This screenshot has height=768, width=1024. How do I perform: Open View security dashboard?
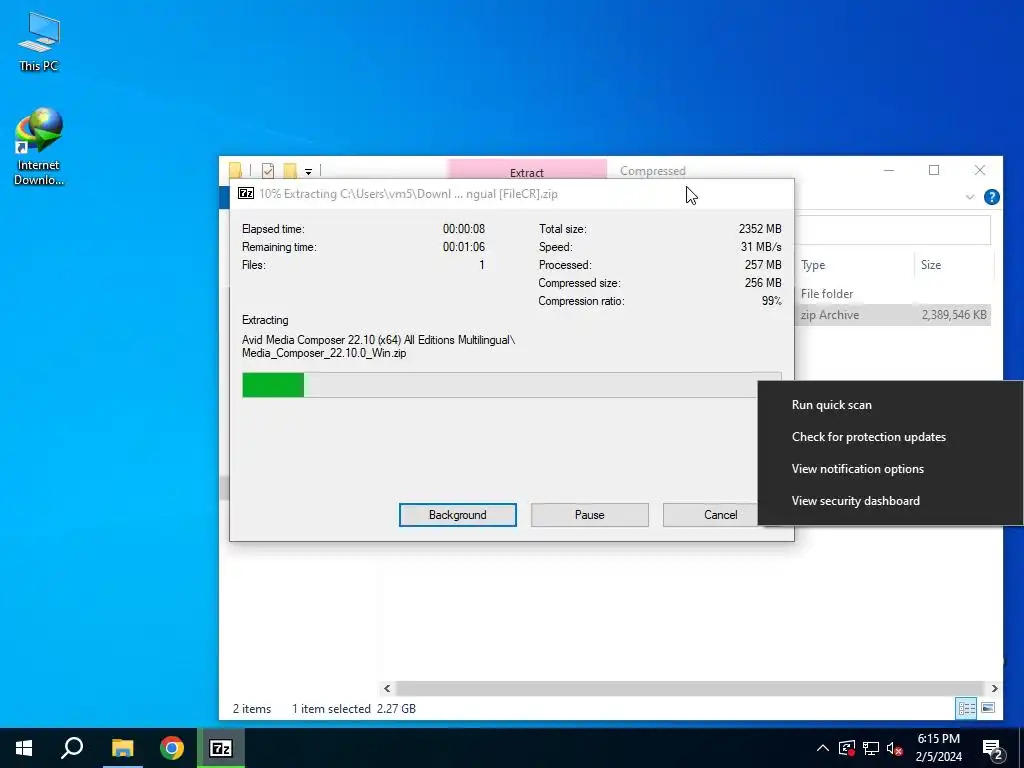[856, 501]
